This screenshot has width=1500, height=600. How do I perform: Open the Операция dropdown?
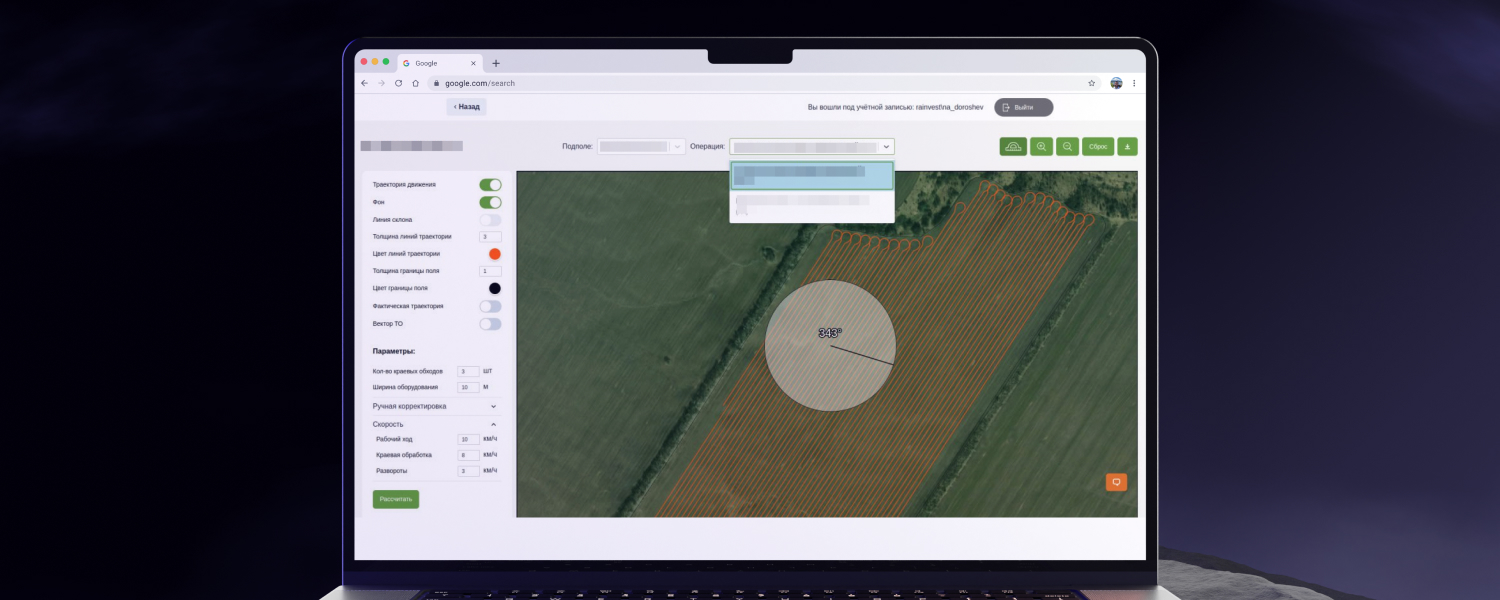click(812, 146)
